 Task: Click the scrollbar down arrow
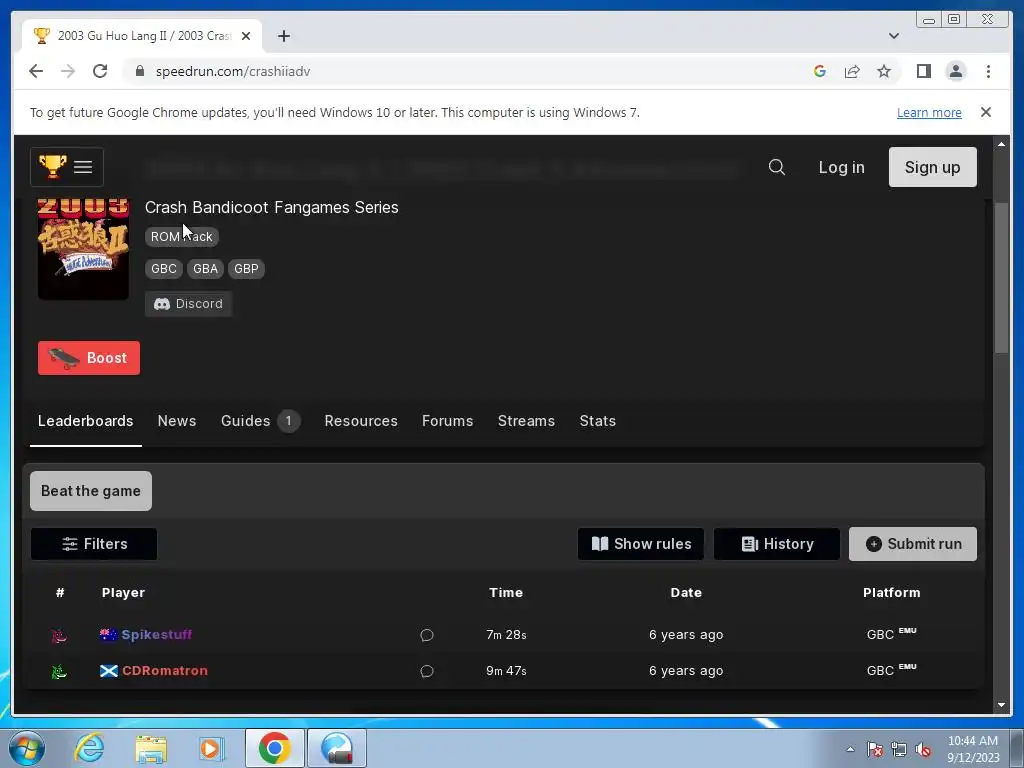[1001, 705]
